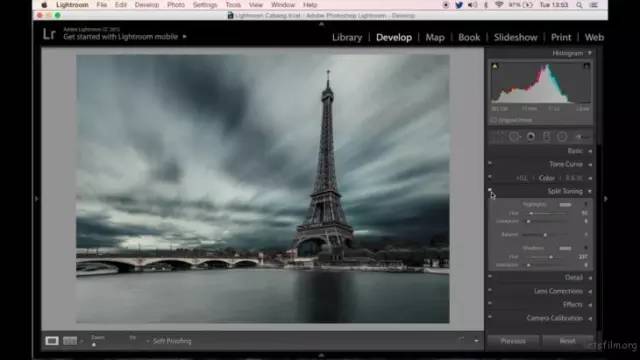Viewport: 640px width, 360px height.
Task: Hide the top module picker arrow
Action: point(321,24)
